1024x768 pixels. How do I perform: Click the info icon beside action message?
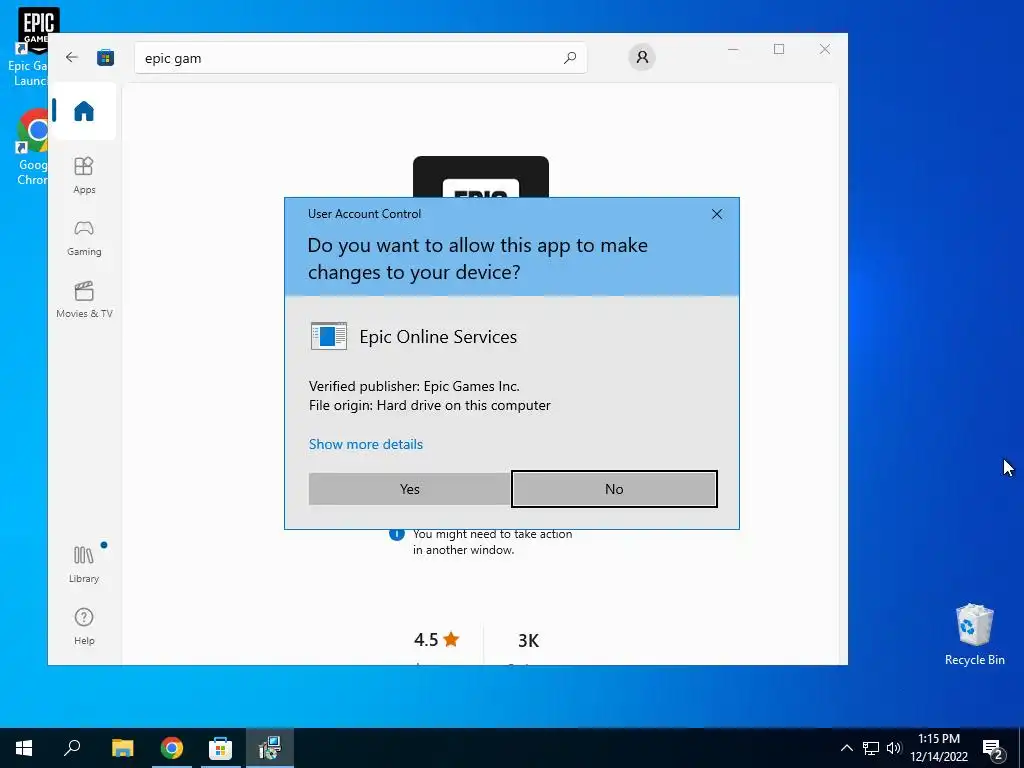(x=396, y=534)
